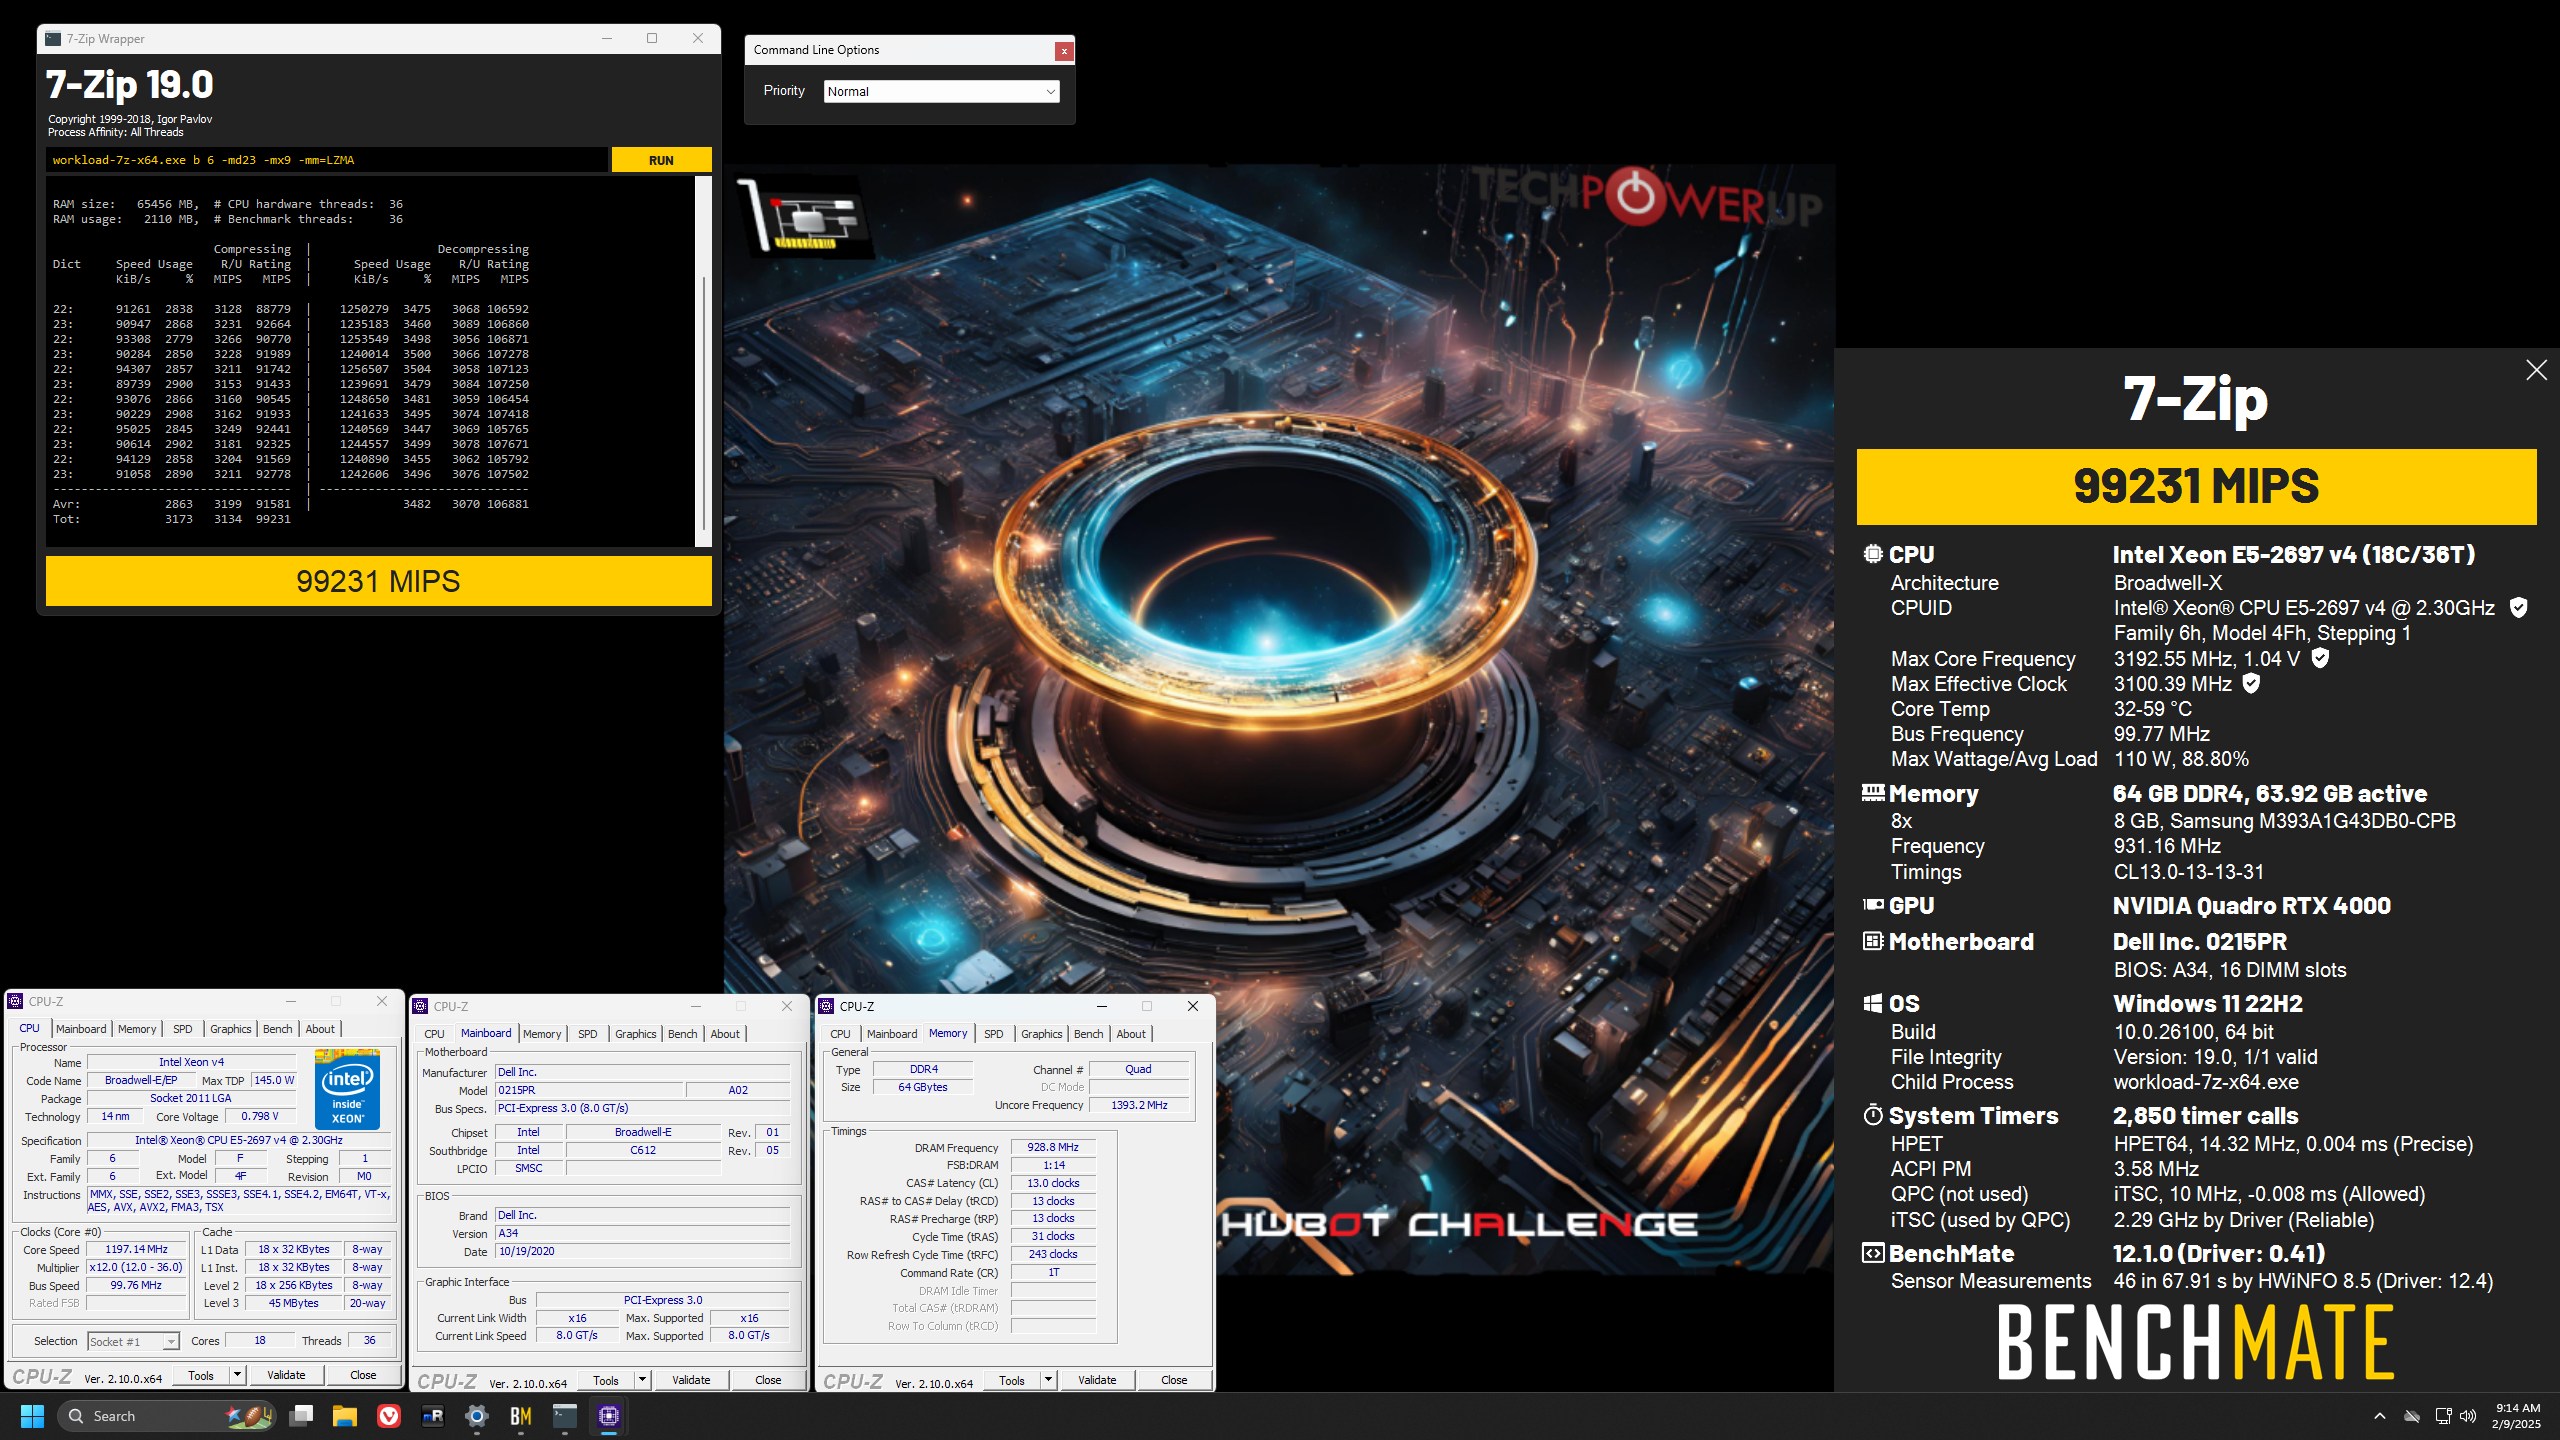Activate the purple CPU-Z taskbar icon
This screenshot has height=1440, width=2560.
point(609,1416)
